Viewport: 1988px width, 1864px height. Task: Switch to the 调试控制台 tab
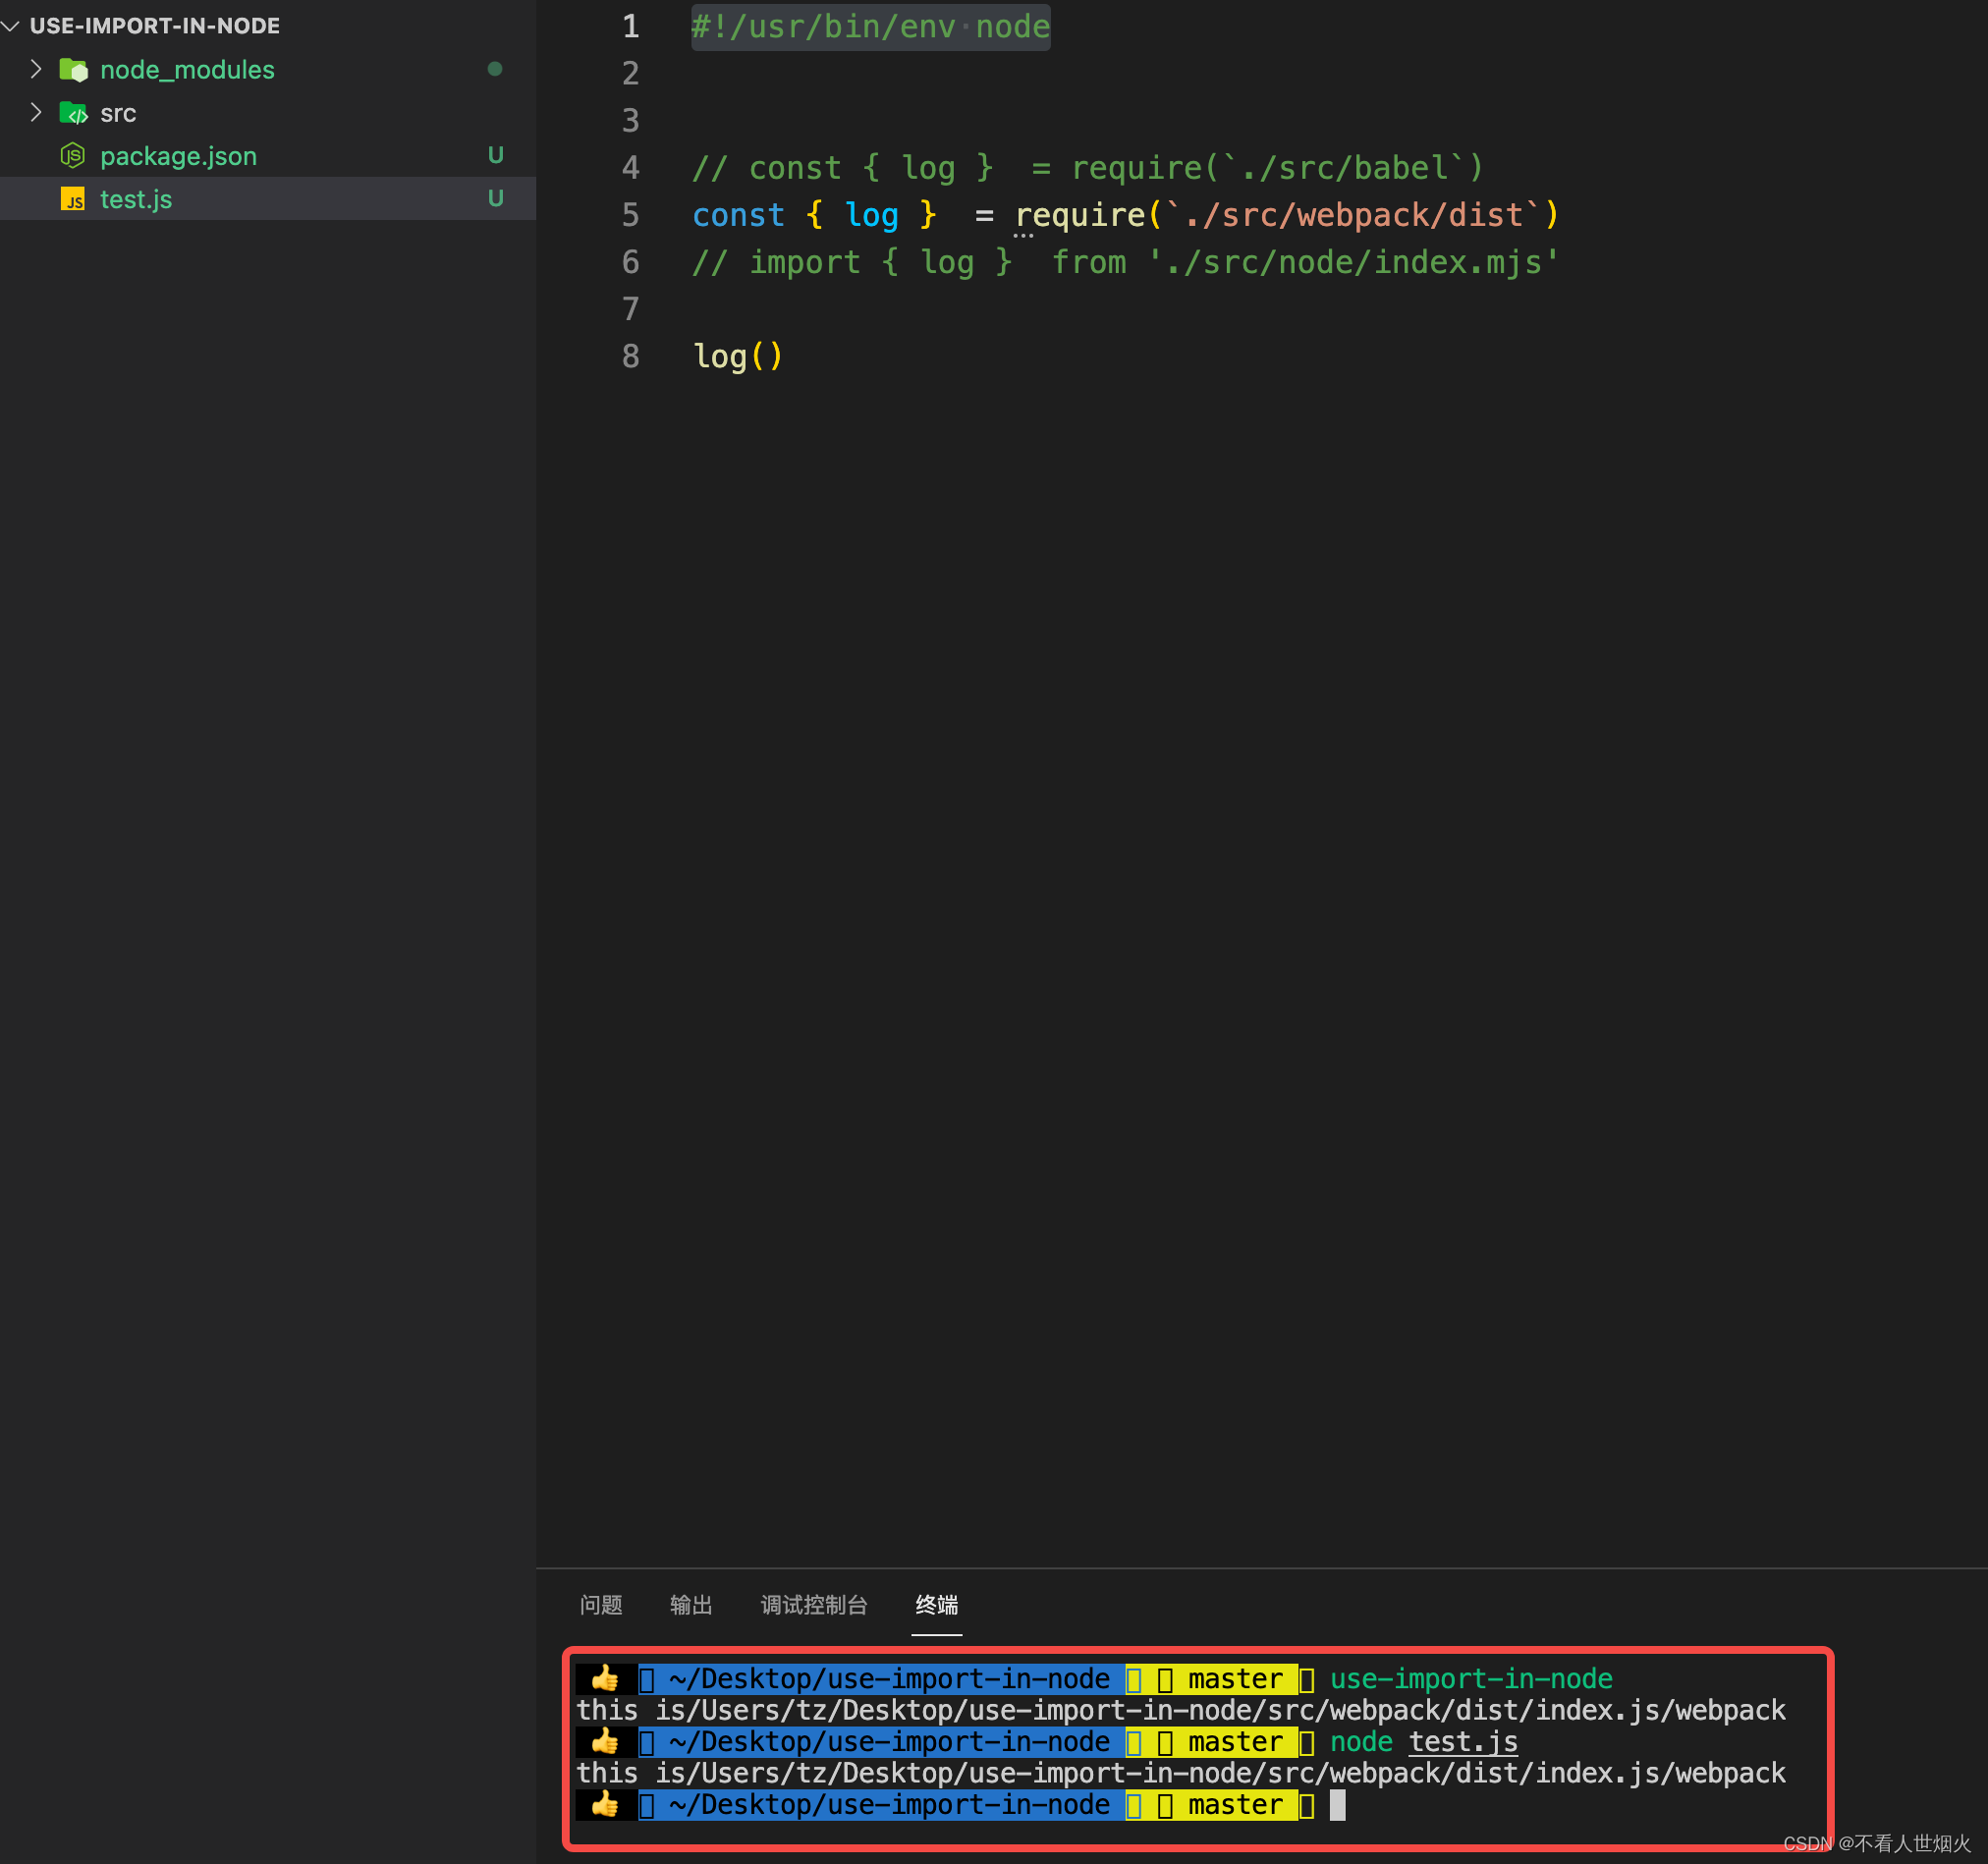pyautogui.click(x=814, y=1605)
